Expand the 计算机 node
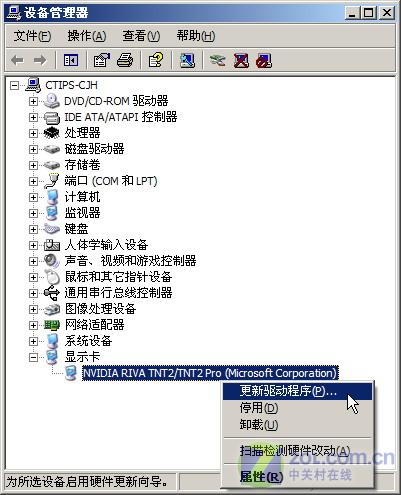 click(x=33, y=197)
